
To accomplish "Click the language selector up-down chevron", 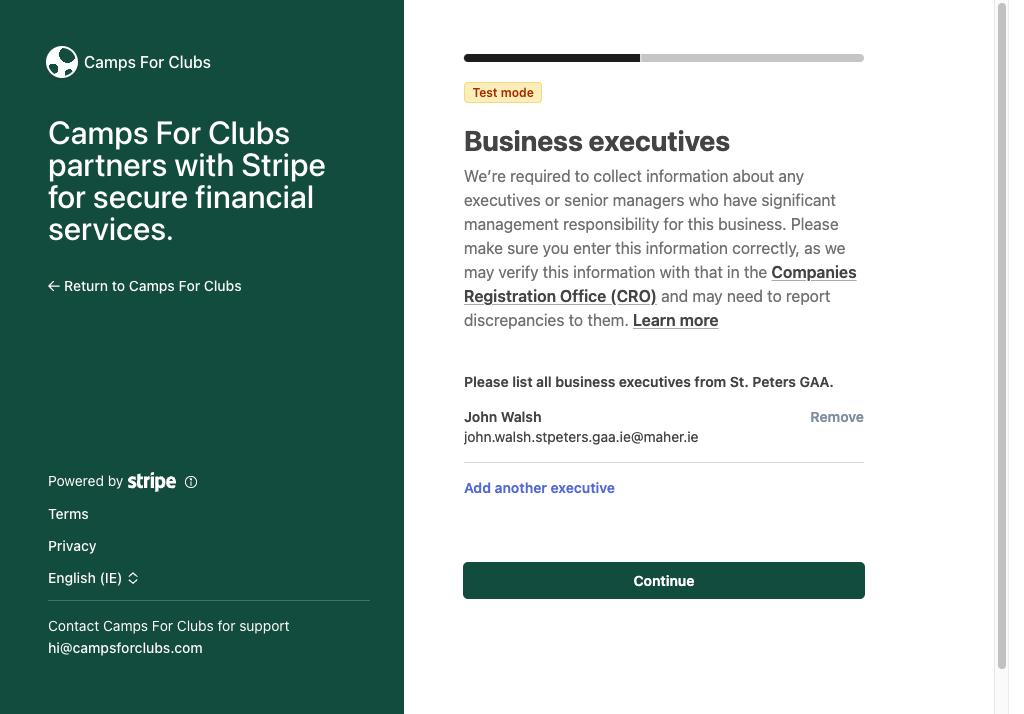I will (133, 578).
